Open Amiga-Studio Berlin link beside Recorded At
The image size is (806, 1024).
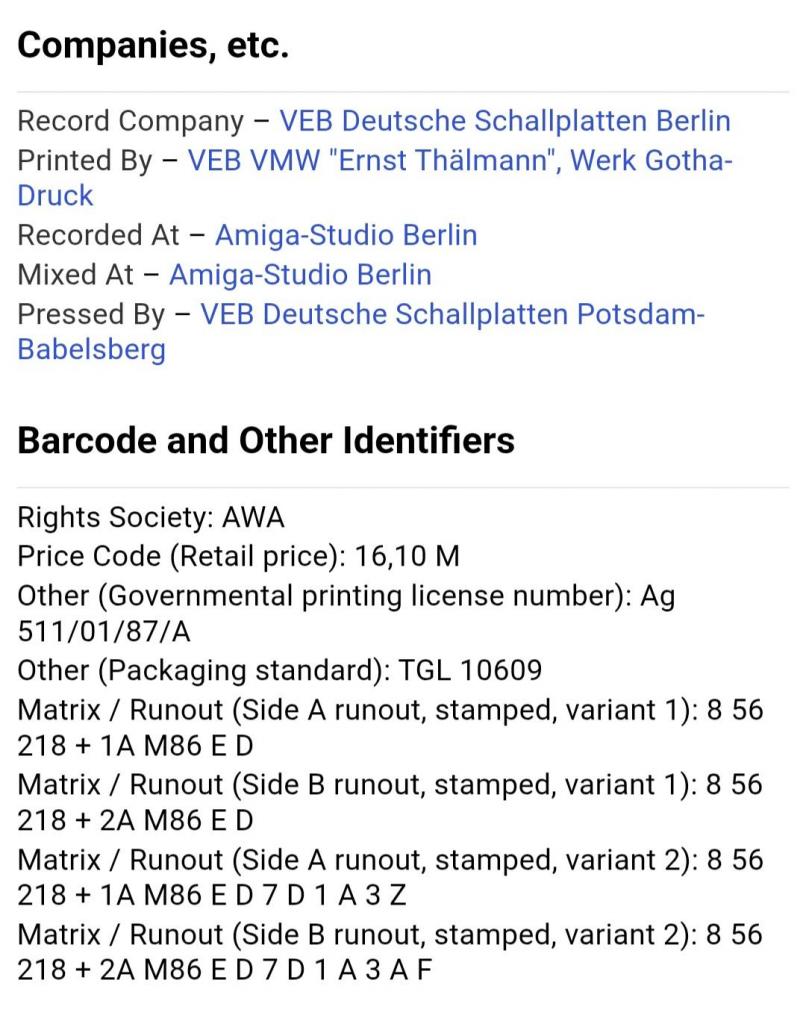(346, 235)
